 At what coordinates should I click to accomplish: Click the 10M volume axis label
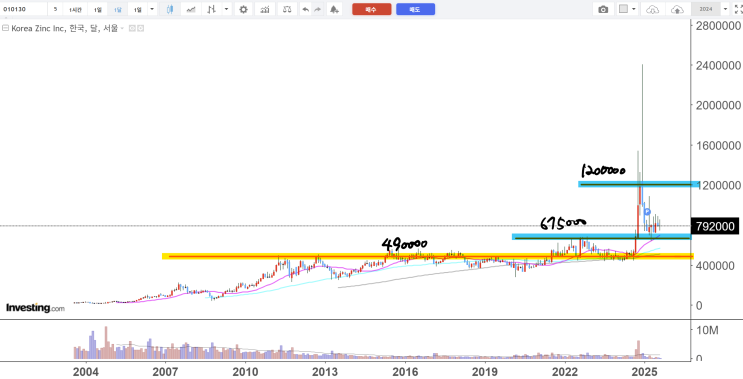coord(708,331)
